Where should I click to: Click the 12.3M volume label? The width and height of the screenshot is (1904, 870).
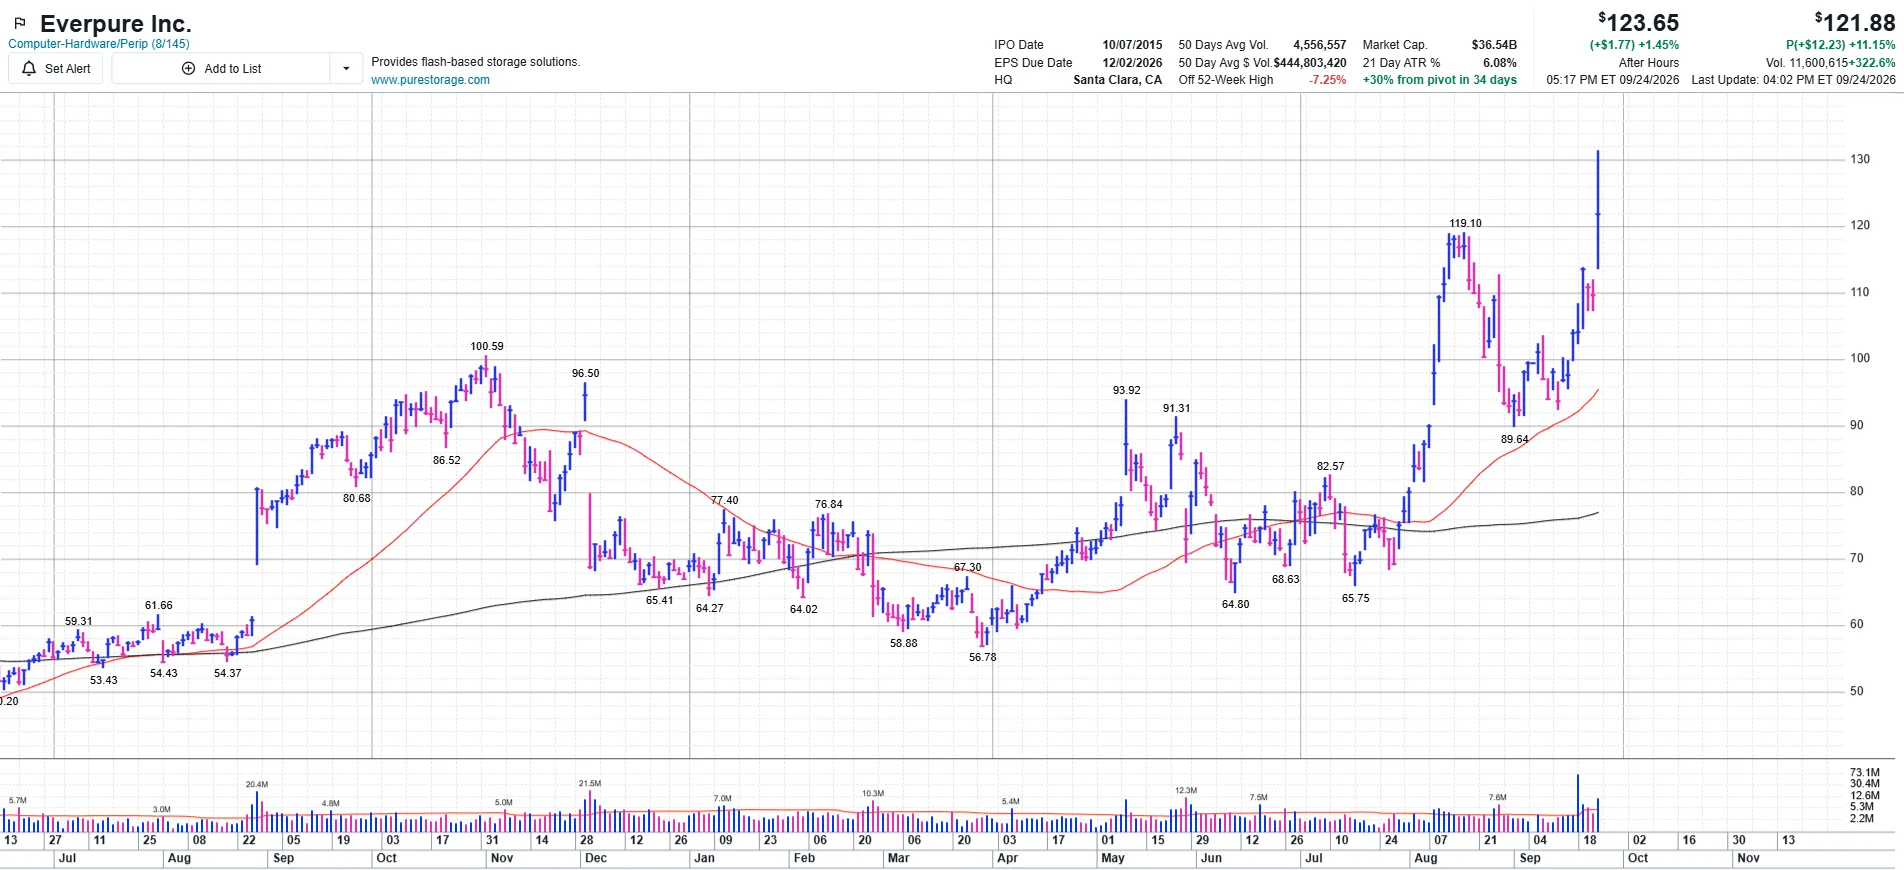[1186, 791]
